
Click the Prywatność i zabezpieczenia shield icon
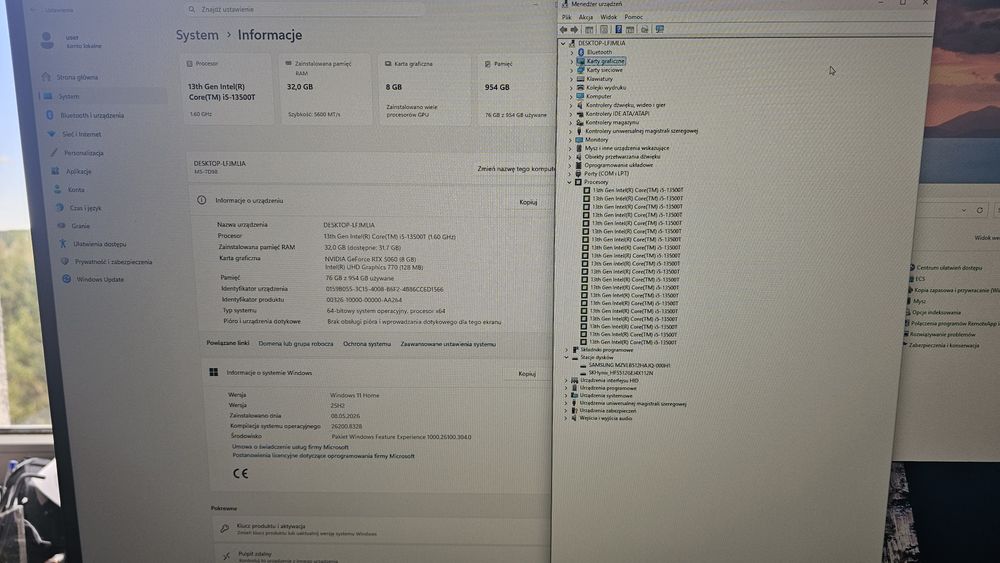coord(64,261)
